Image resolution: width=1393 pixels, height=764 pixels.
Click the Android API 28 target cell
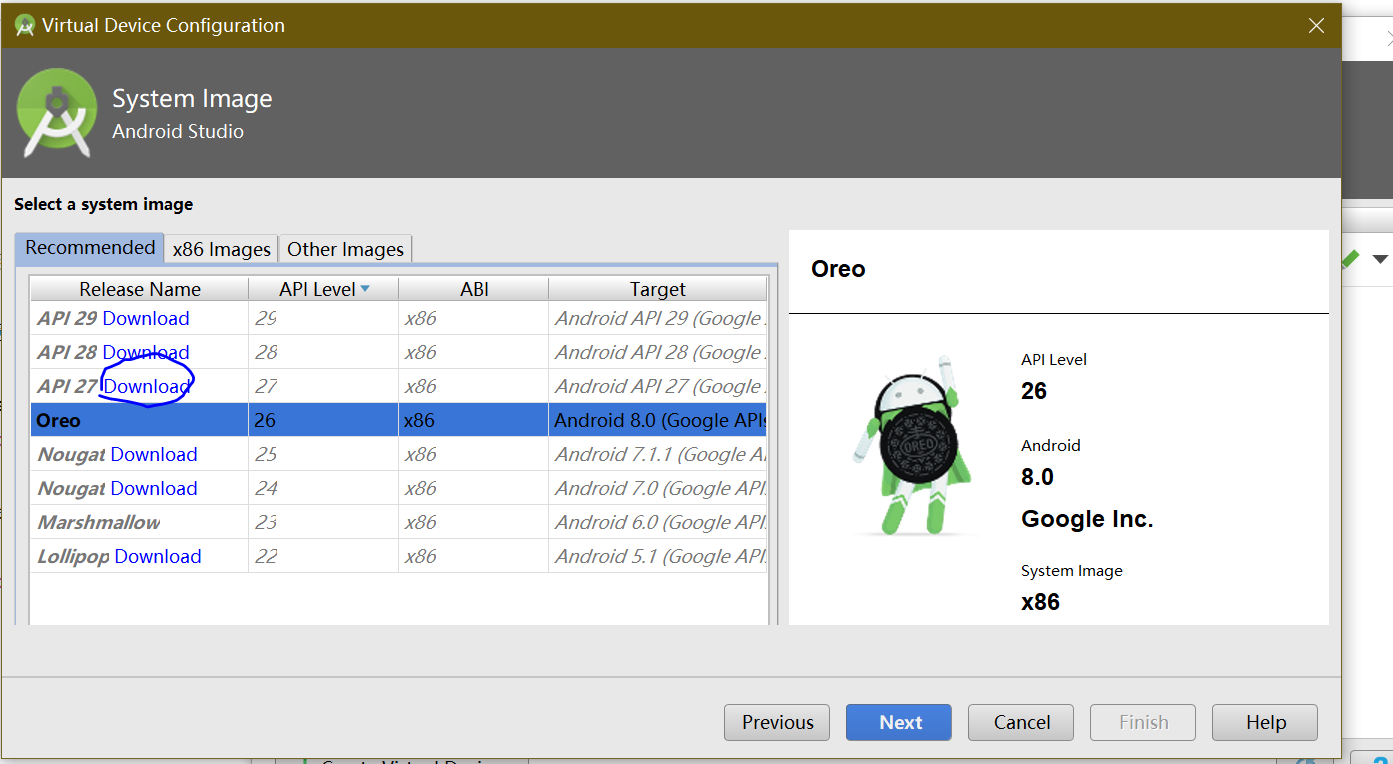coord(658,352)
